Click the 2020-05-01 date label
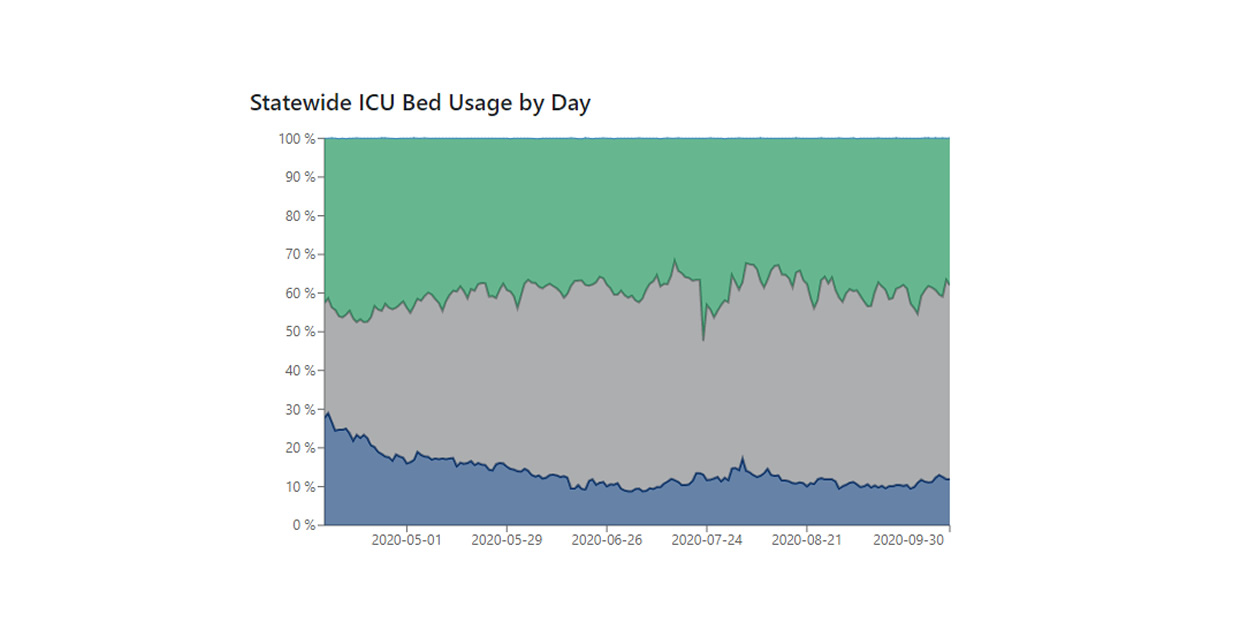 [x=406, y=540]
